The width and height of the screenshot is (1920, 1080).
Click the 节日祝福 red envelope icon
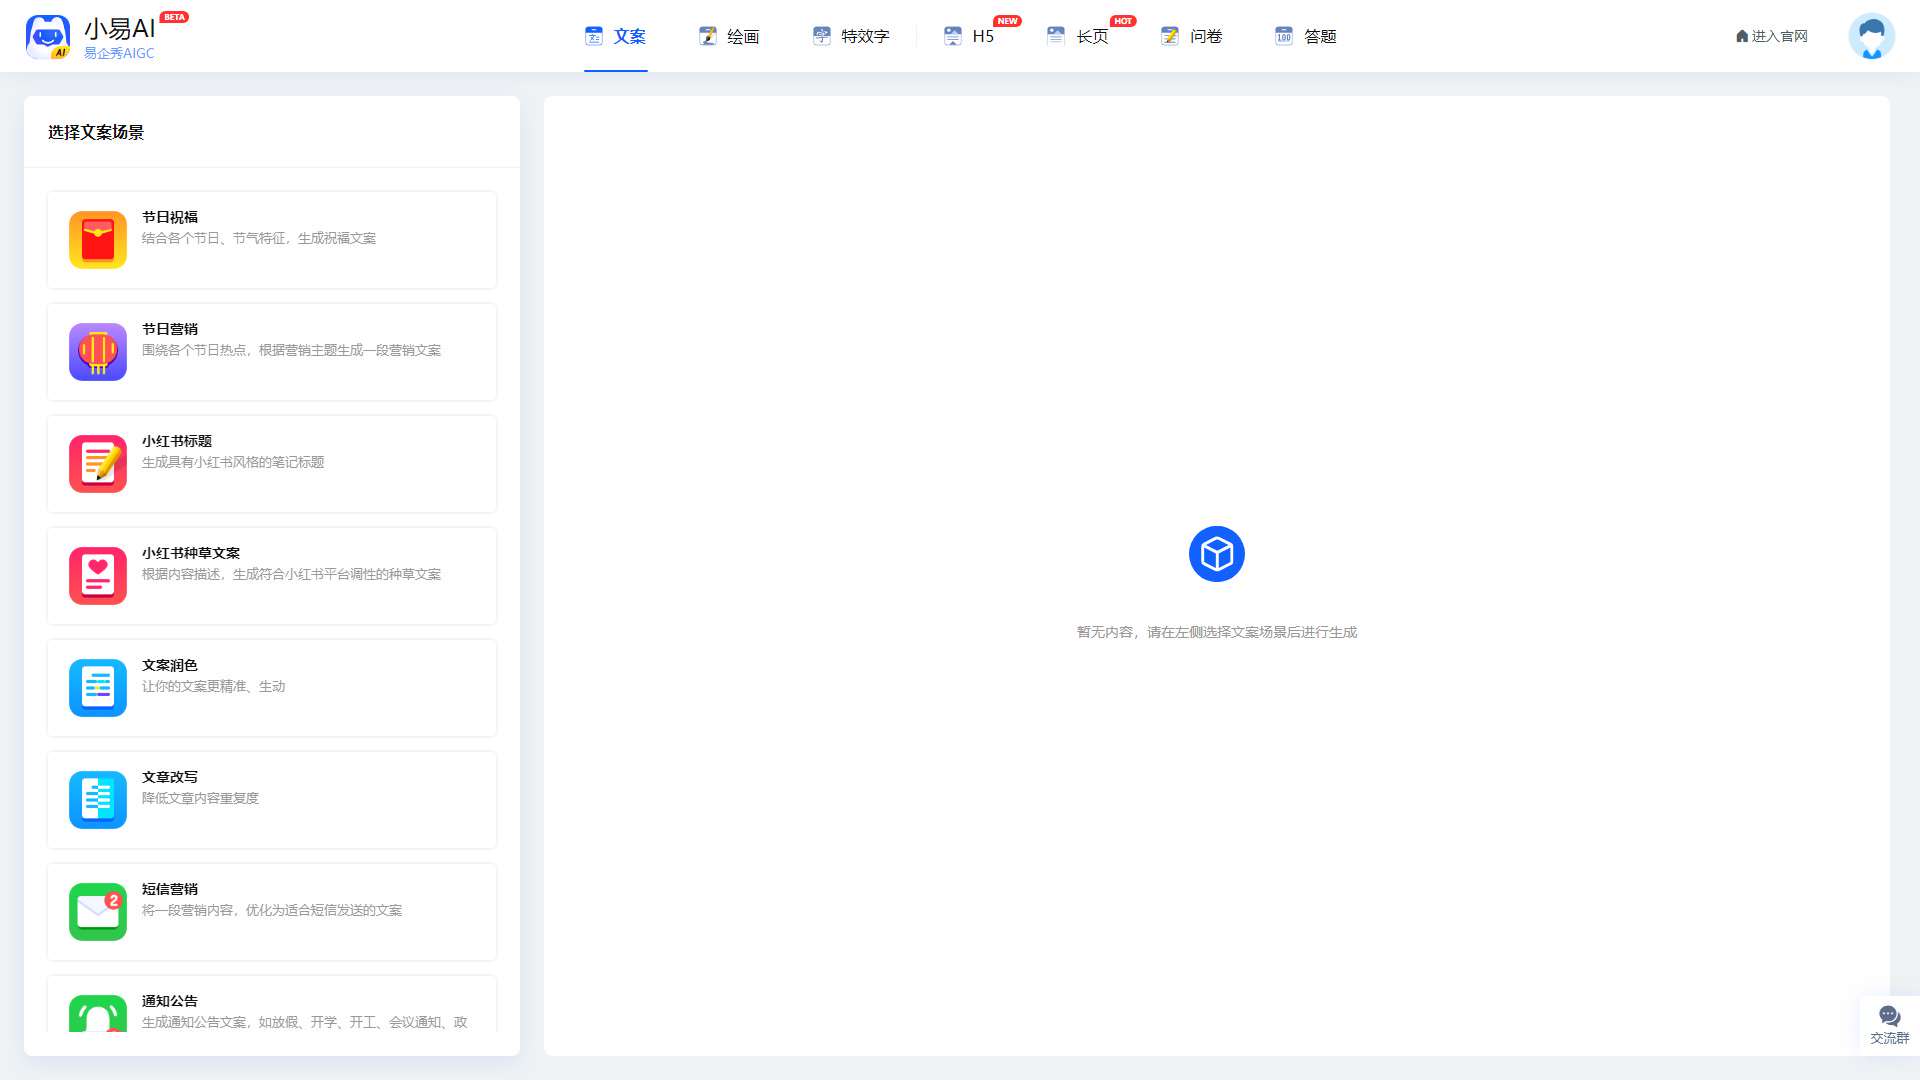pyautogui.click(x=98, y=240)
